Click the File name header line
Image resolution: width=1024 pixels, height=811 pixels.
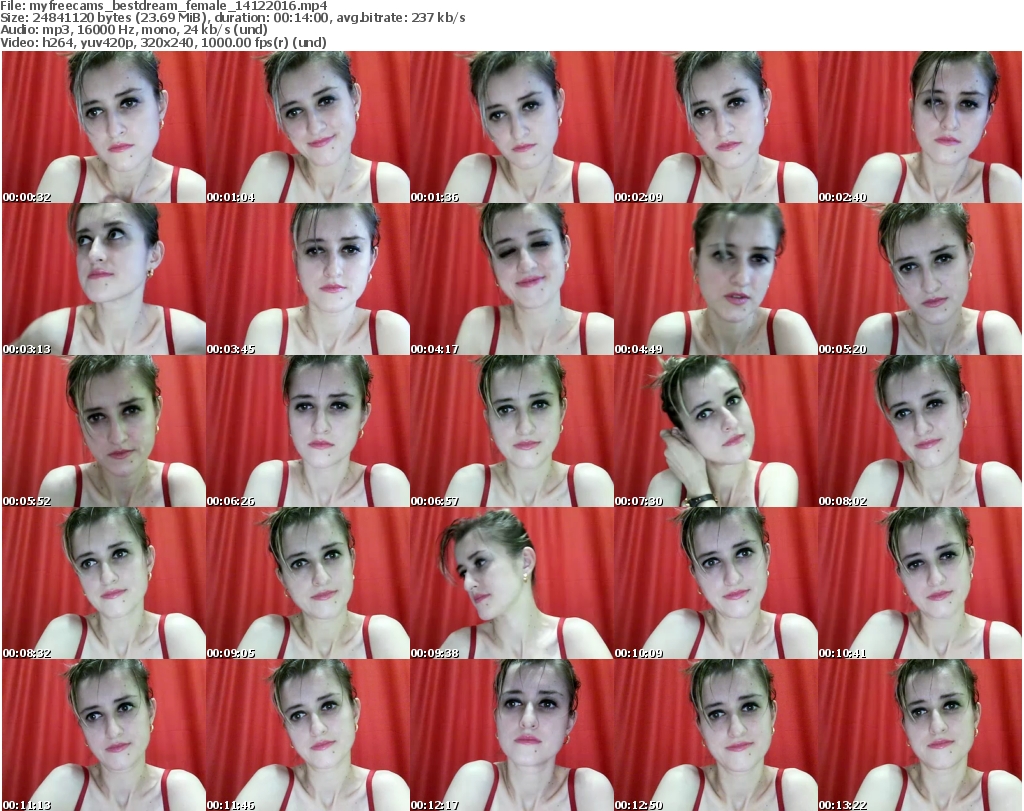click(164, 6)
